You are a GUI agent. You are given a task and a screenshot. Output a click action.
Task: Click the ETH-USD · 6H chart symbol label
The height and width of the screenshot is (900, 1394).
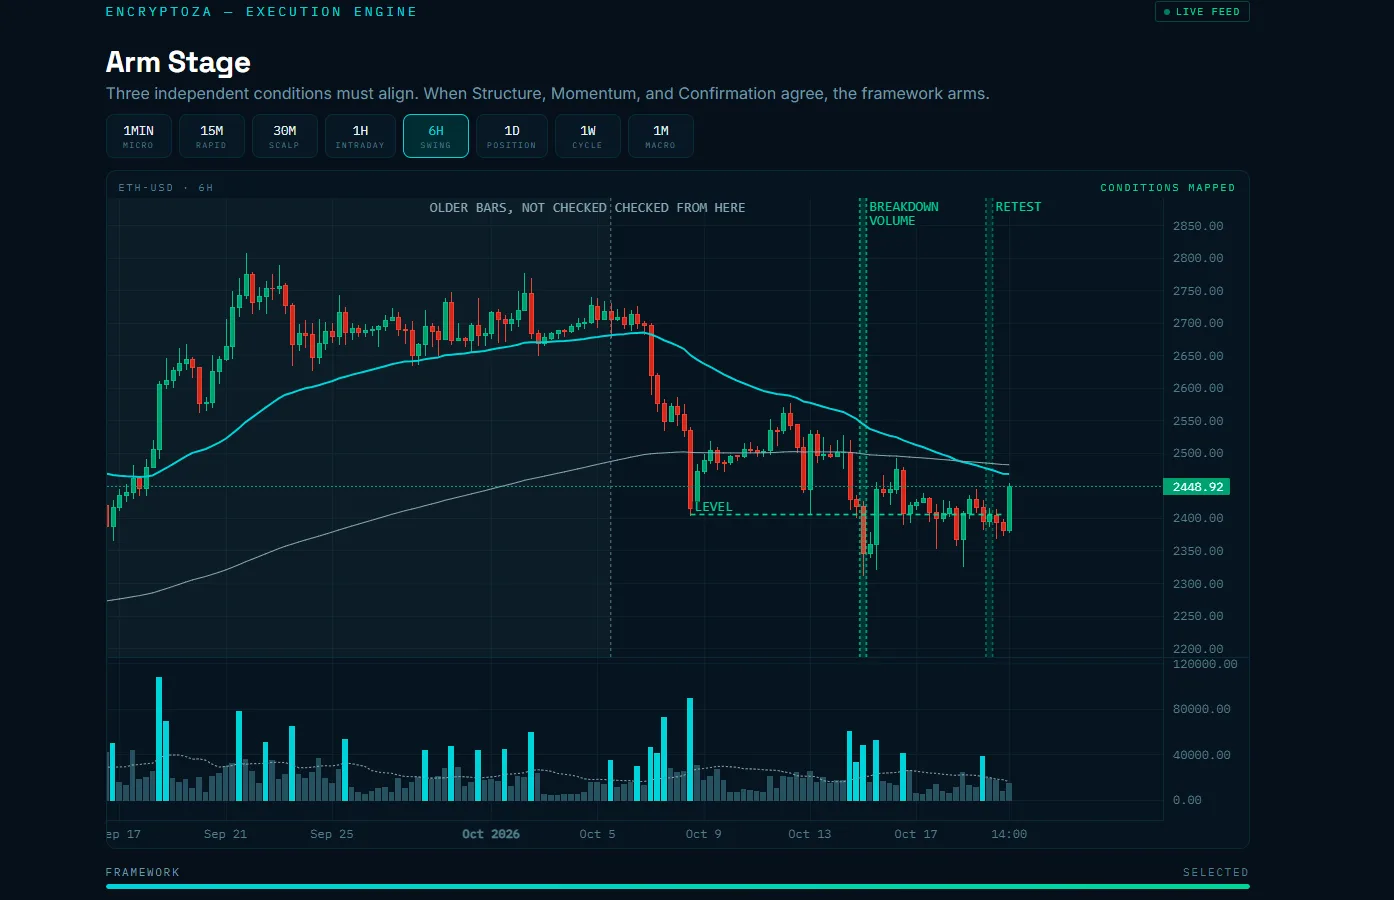(x=166, y=188)
